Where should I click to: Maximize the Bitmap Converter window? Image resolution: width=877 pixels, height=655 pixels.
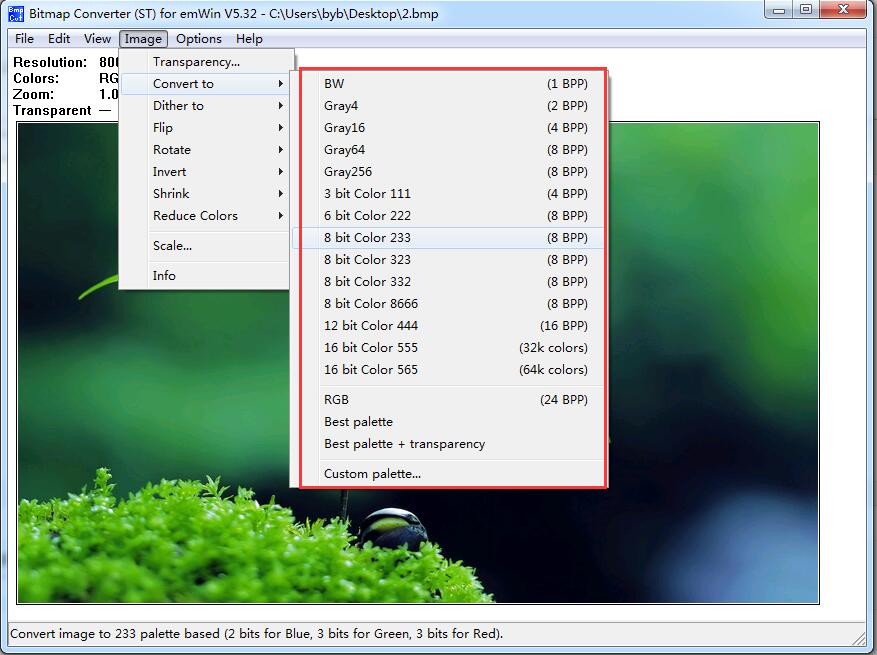tap(806, 10)
